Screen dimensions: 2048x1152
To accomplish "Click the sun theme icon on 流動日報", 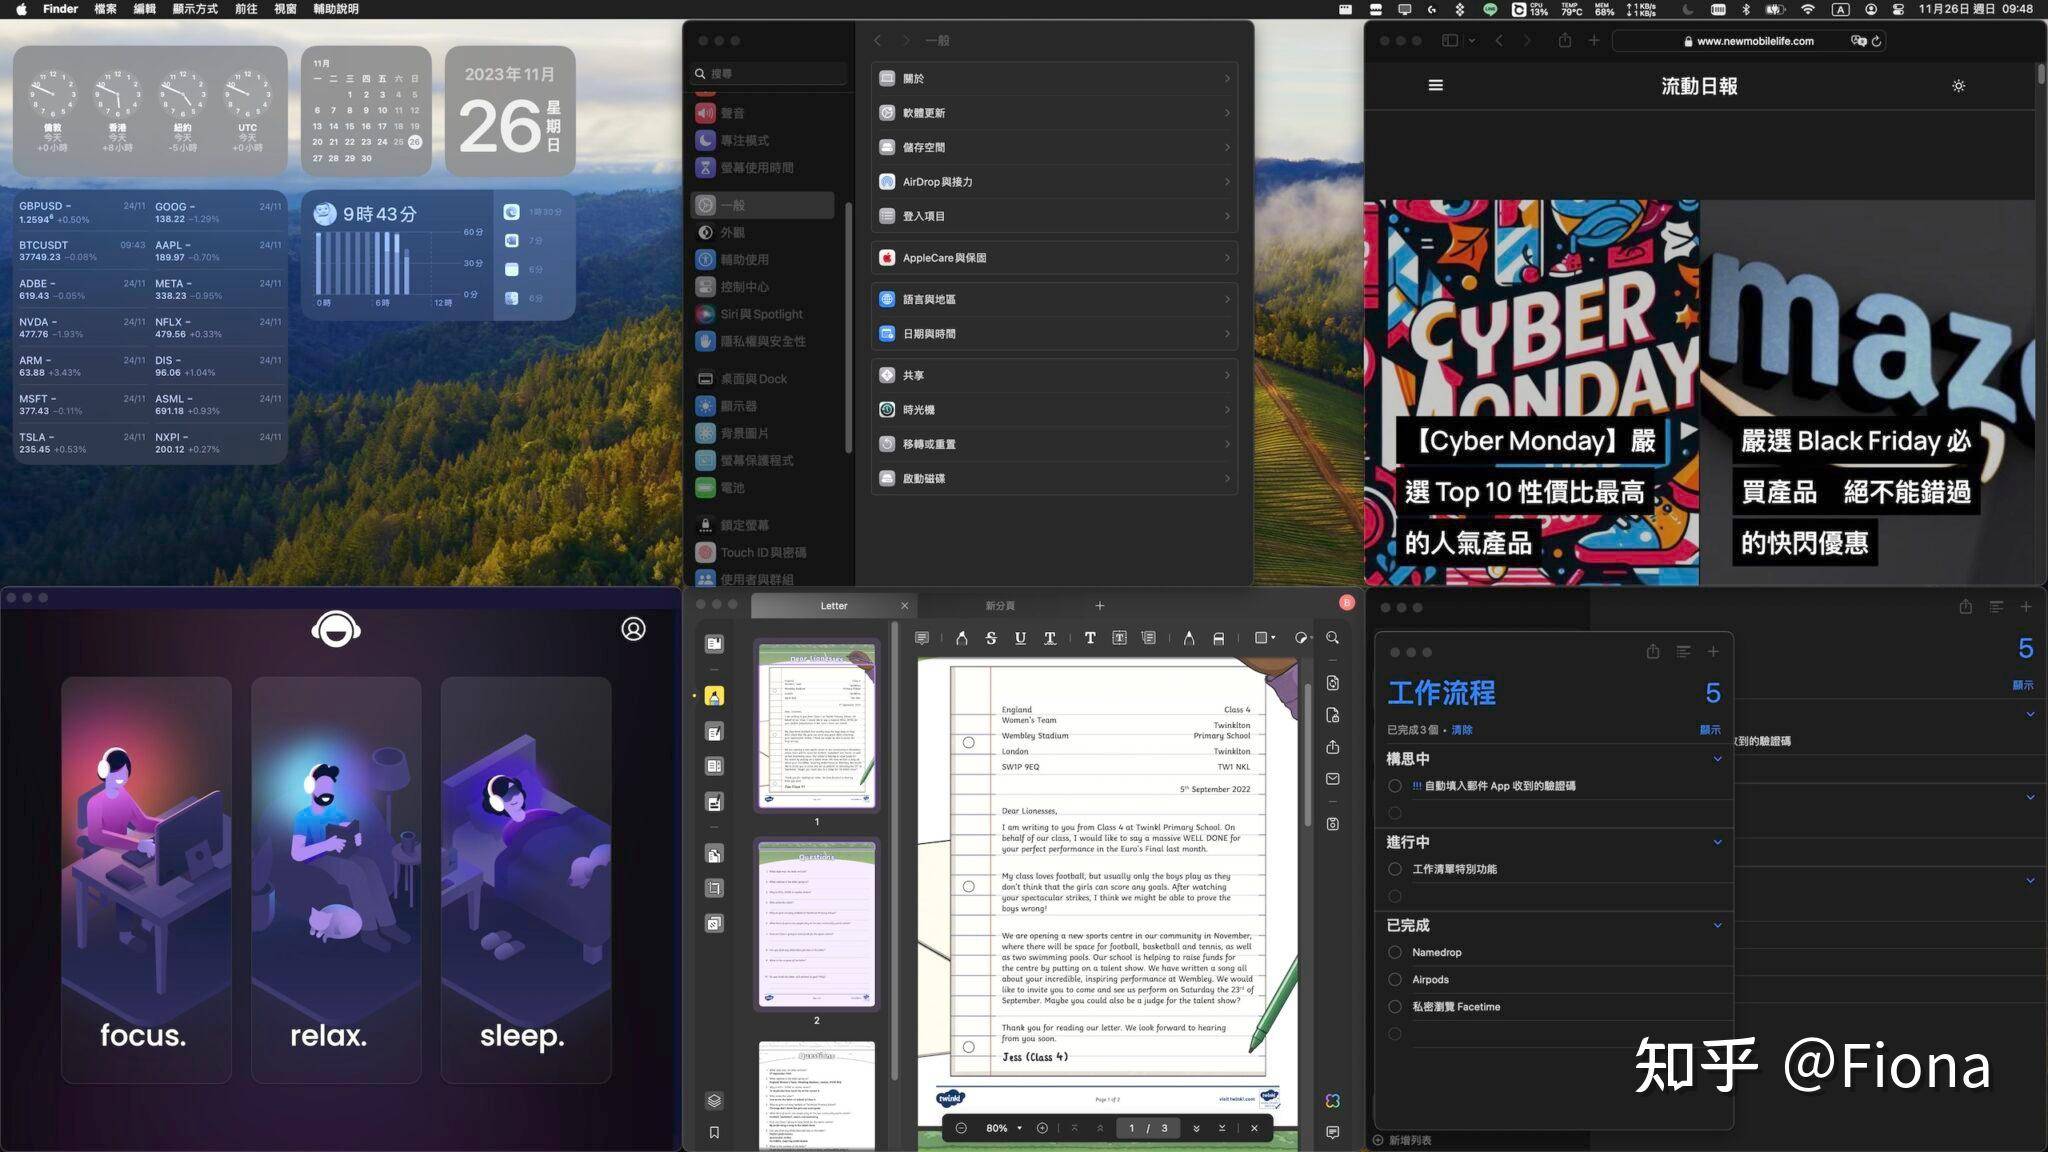I will [x=1958, y=86].
